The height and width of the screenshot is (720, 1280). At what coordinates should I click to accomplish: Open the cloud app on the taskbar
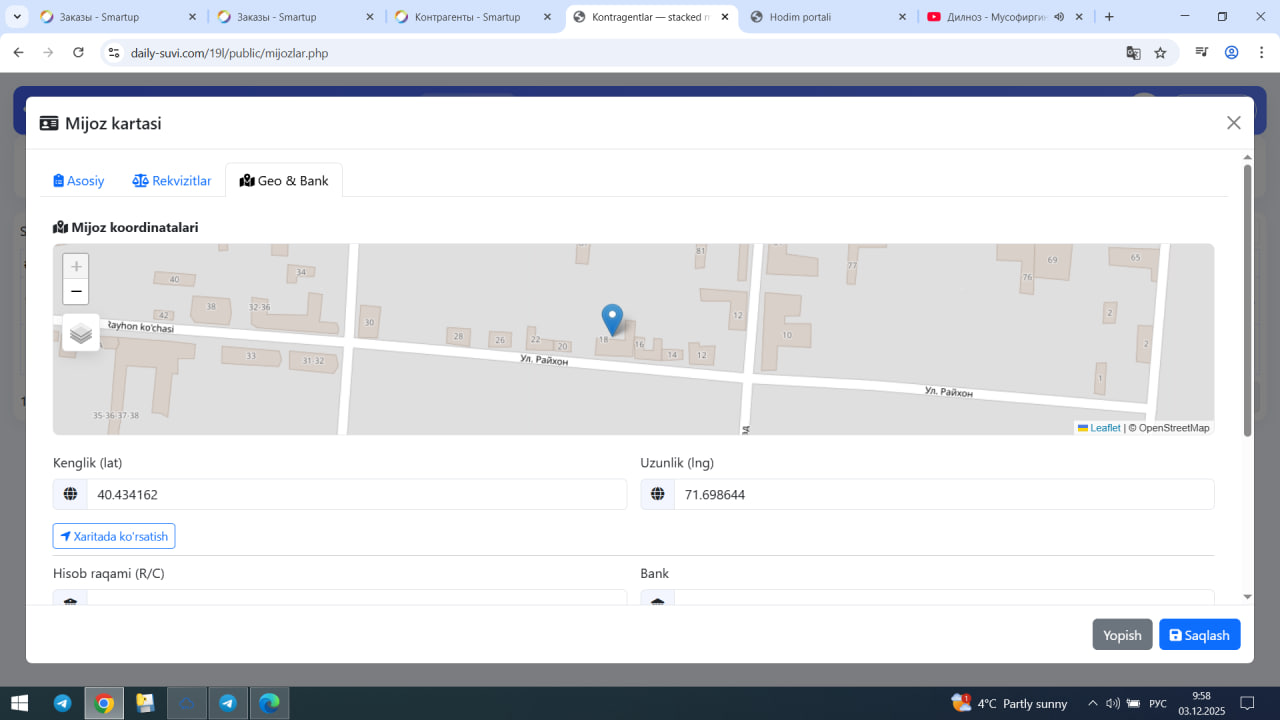click(x=186, y=703)
